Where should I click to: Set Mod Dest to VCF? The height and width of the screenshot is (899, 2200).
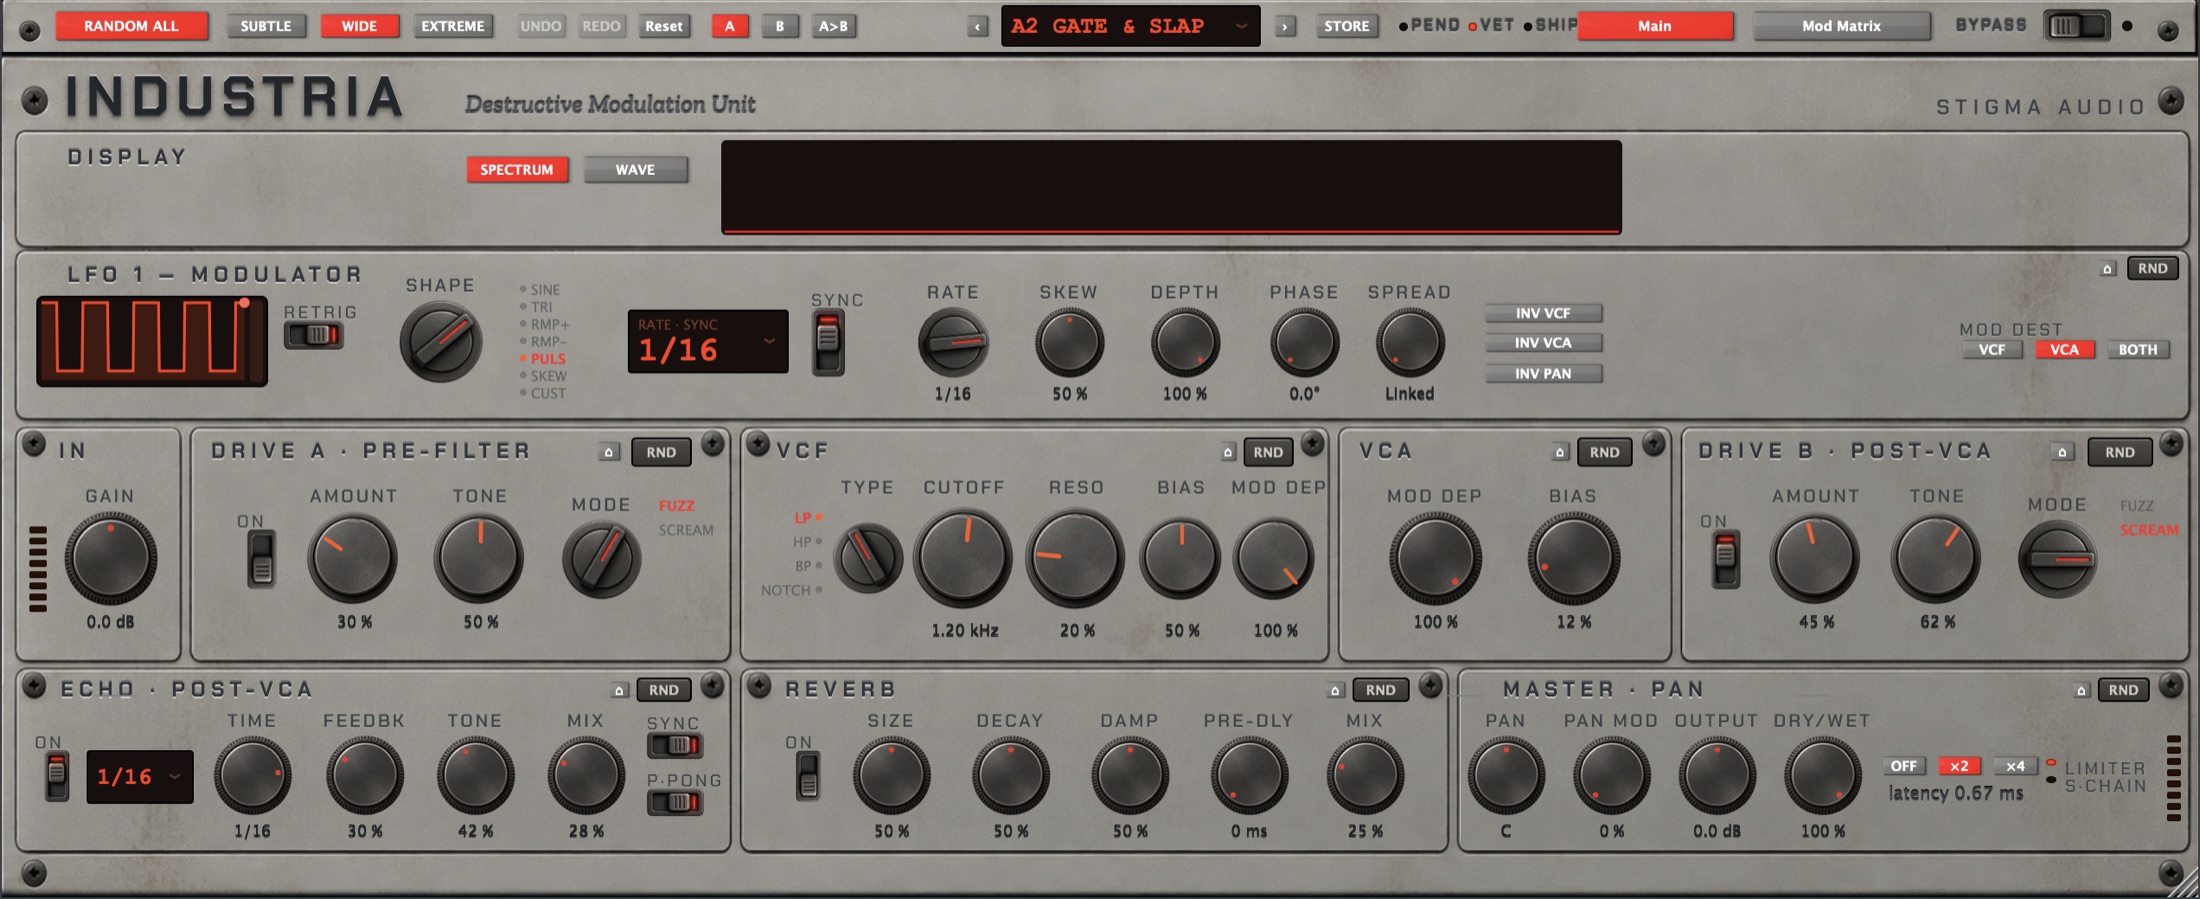point(1992,350)
